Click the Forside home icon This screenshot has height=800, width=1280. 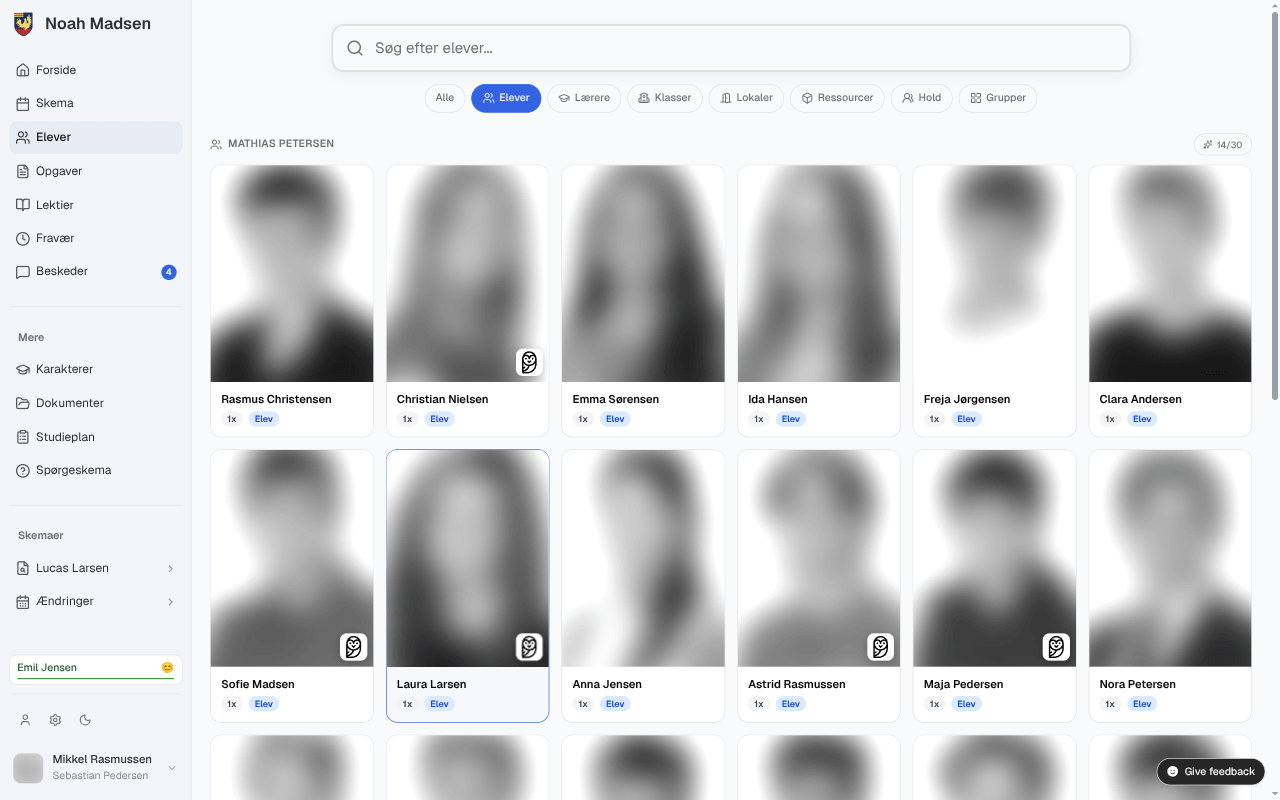[x=23, y=70]
